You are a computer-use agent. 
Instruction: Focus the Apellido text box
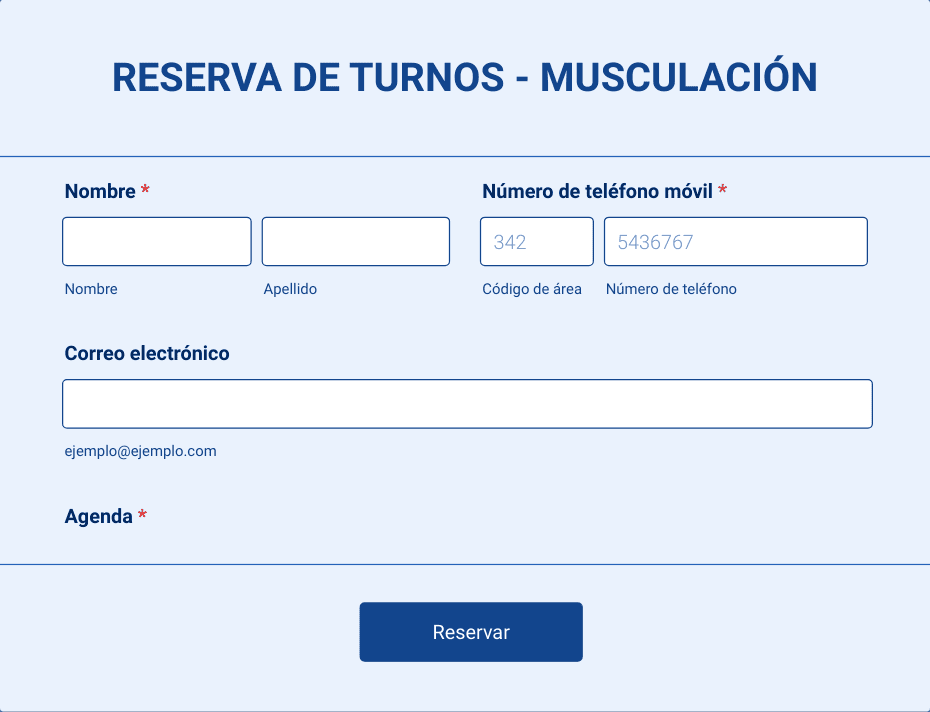[355, 242]
